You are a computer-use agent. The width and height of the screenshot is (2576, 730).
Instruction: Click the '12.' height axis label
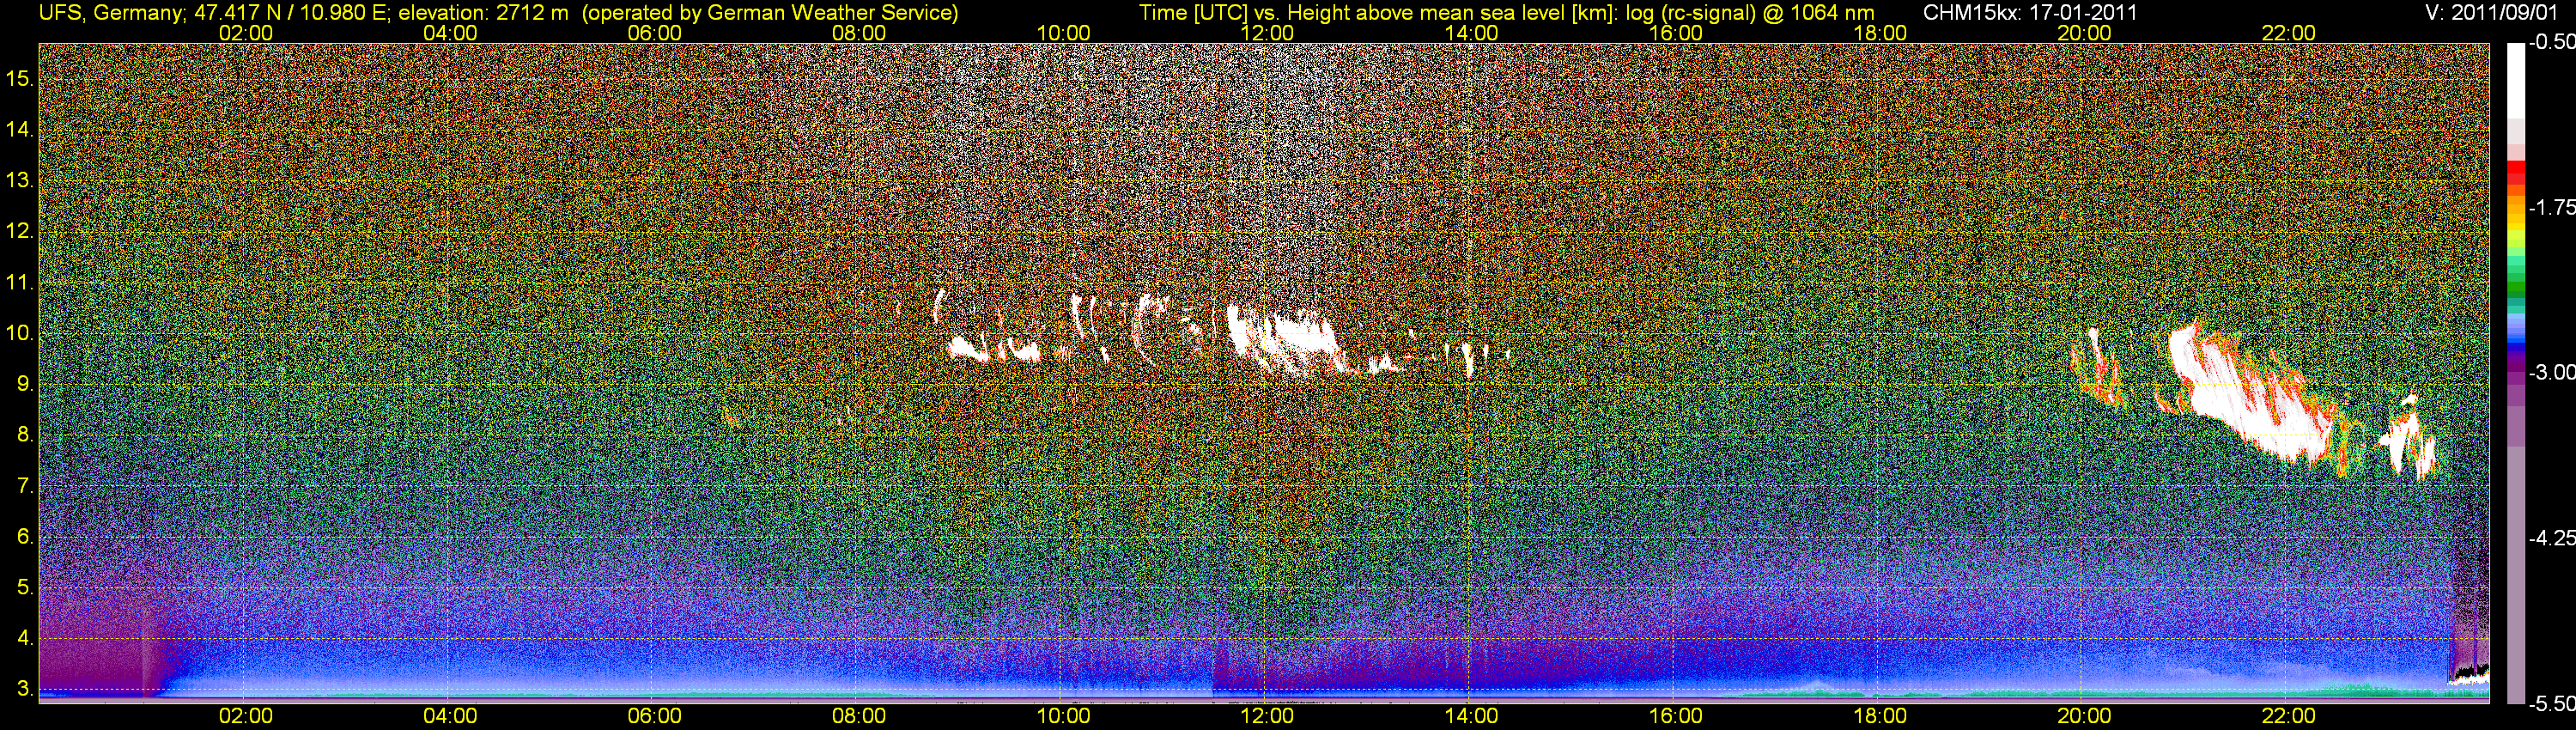pos(19,231)
